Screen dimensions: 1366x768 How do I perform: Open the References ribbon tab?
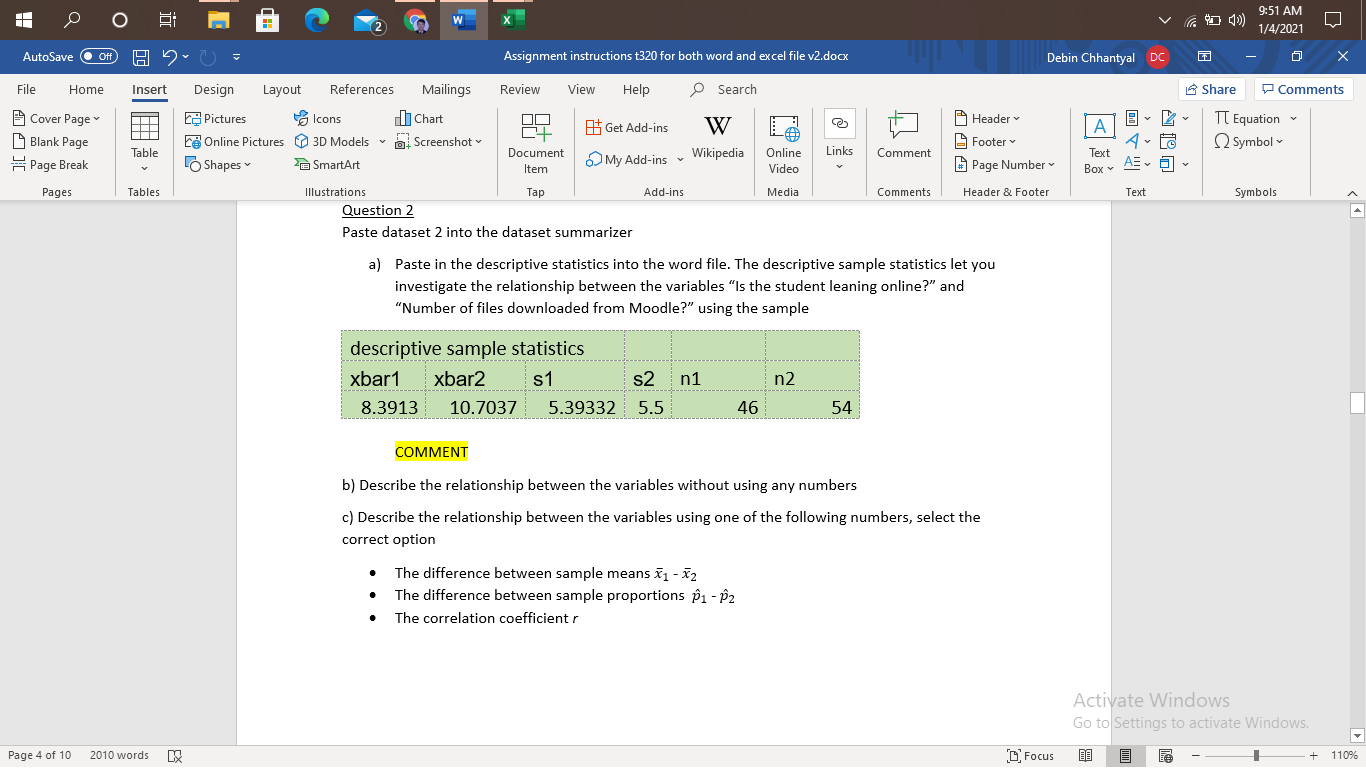point(361,89)
